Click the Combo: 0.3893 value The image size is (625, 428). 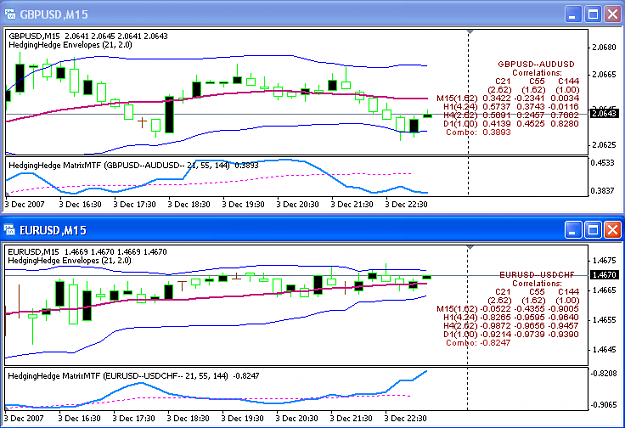tap(478, 132)
